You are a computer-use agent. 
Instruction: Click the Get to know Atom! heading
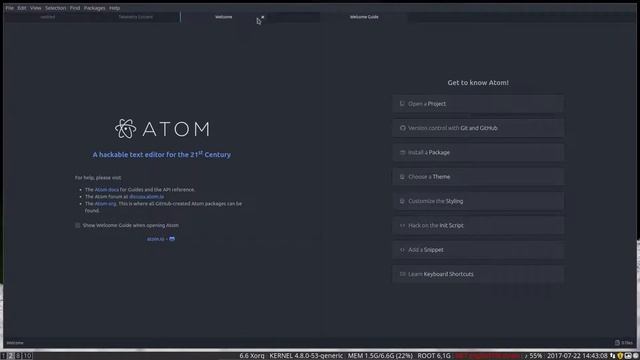(478, 83)
